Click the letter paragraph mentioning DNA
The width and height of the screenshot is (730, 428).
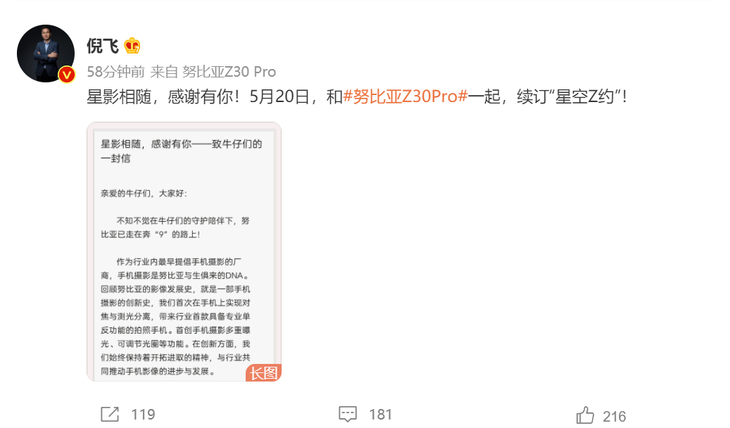[x=176, y=316]
